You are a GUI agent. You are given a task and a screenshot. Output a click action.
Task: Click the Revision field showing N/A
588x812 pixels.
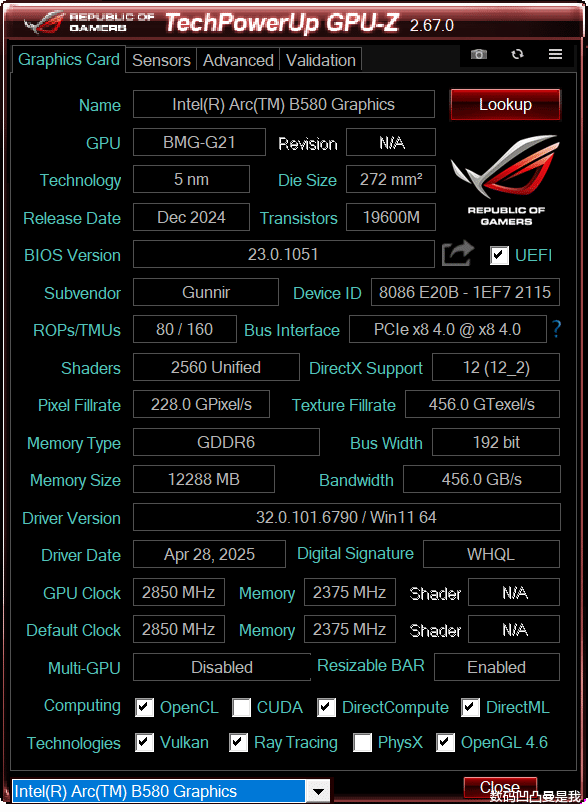point(391,142)
